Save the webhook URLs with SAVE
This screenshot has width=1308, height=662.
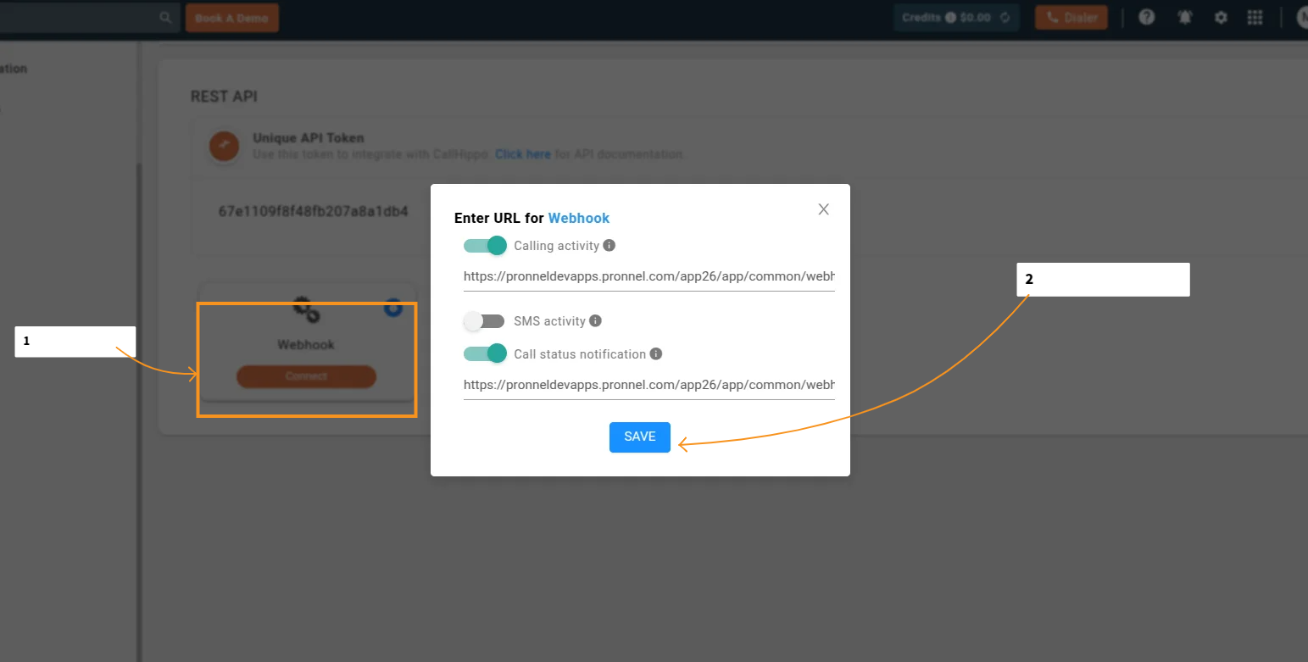[x=639, y=437]
